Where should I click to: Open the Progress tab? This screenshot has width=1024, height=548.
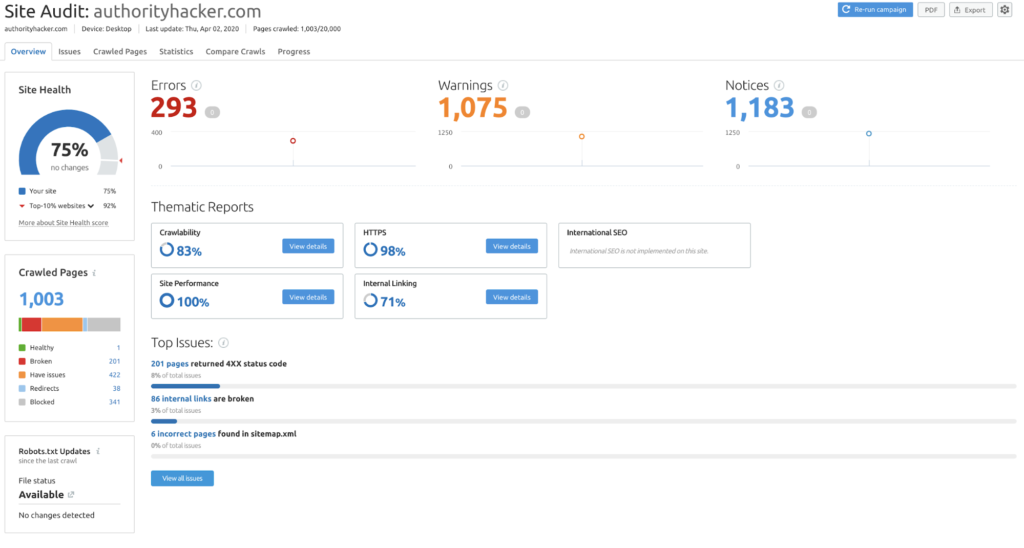[294, 52]
